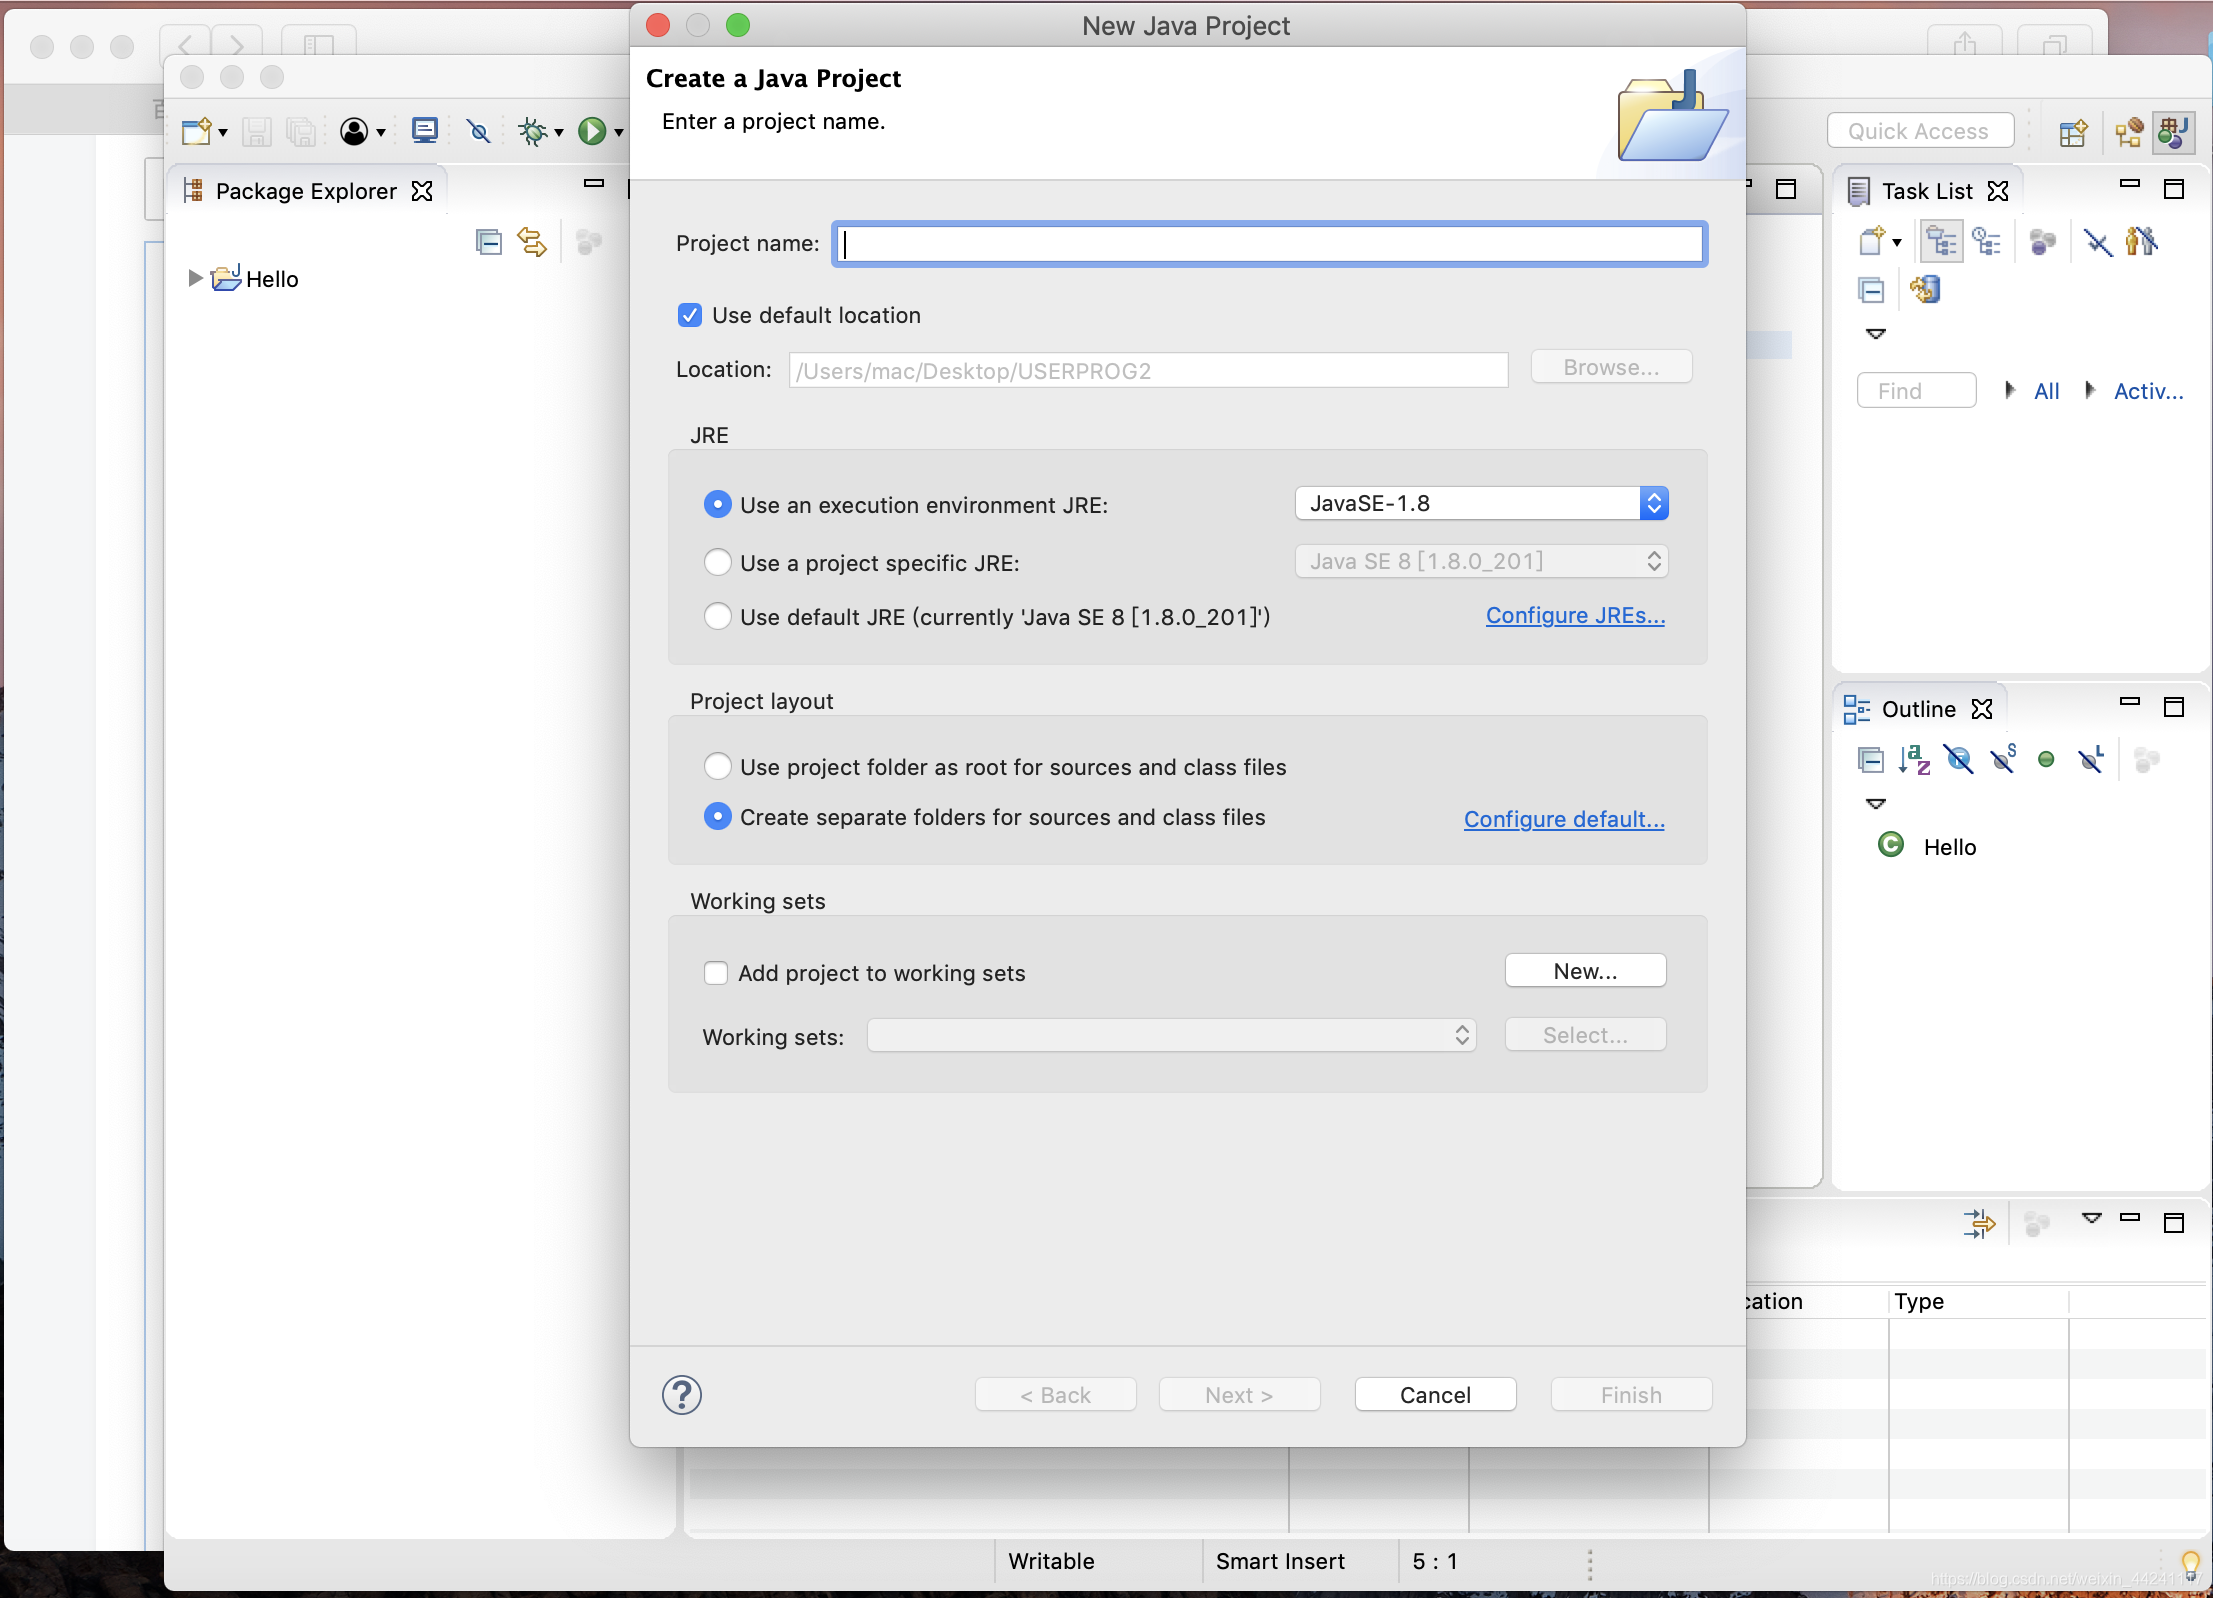Click the Debug bug icon in toolbar

tap(533, 131)
